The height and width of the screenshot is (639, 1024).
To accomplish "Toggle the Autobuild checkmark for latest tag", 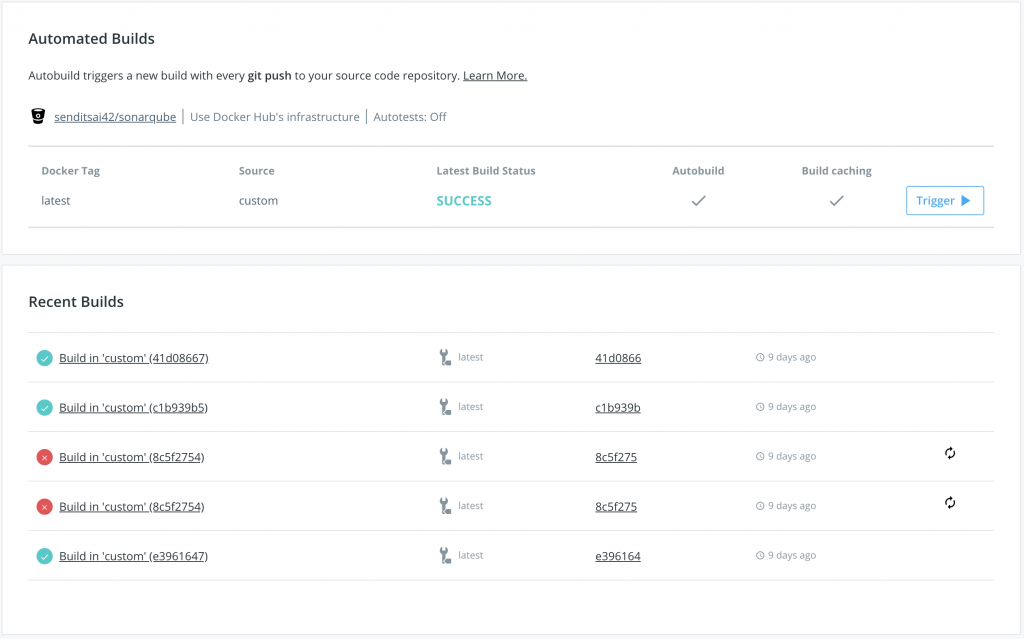I will click(x=699, y=201).
